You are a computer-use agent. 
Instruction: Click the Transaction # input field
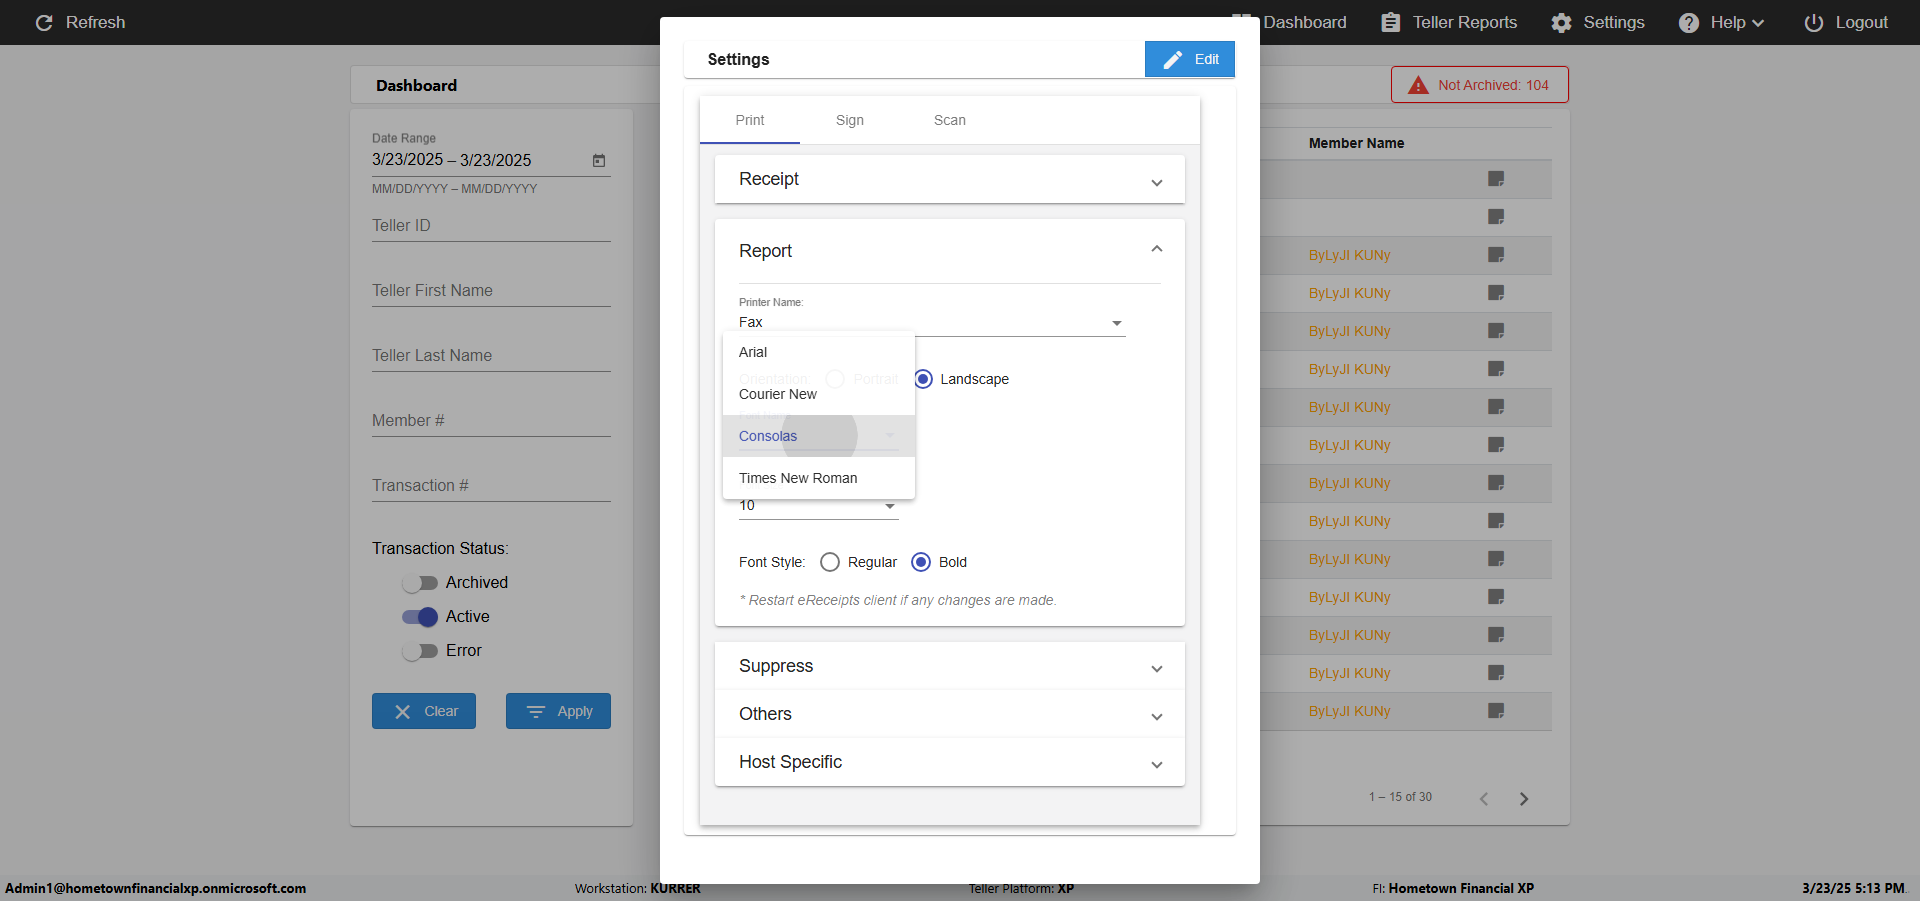tap(491, 486)
